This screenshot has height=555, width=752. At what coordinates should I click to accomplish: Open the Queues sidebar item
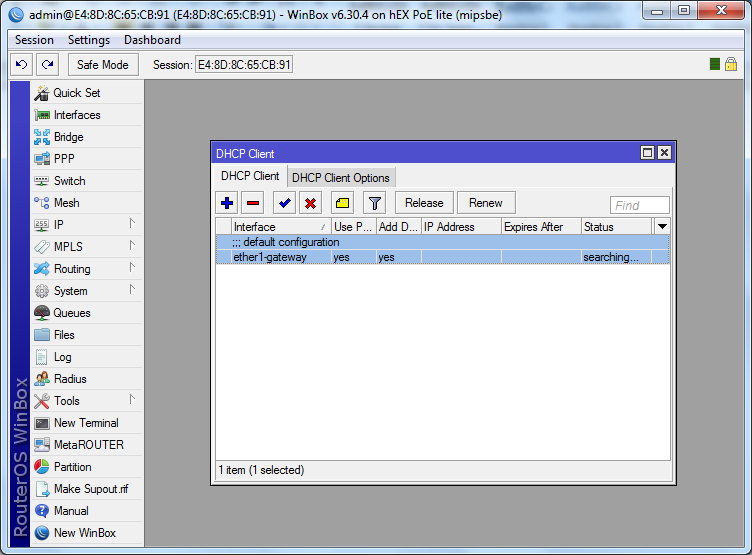pos(87,313)
